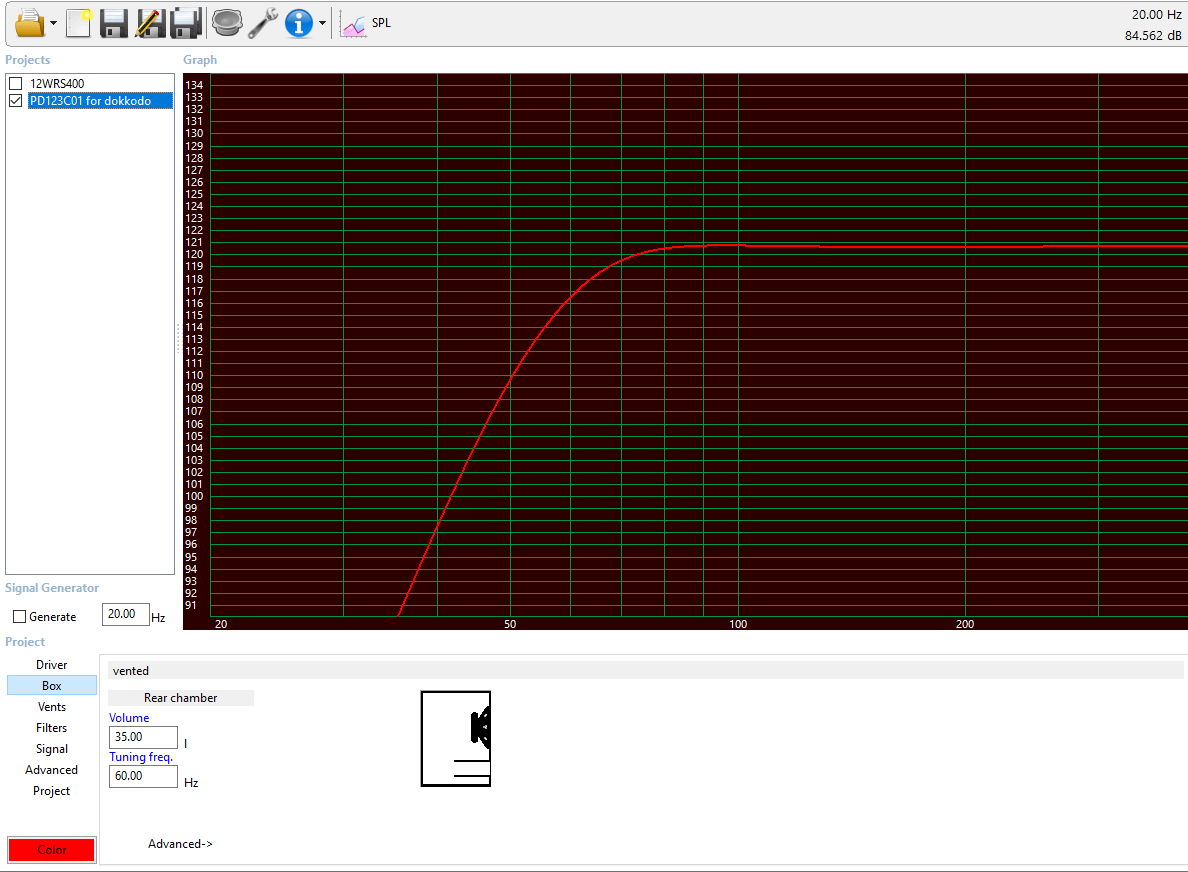Click the Volume input field

143,737
